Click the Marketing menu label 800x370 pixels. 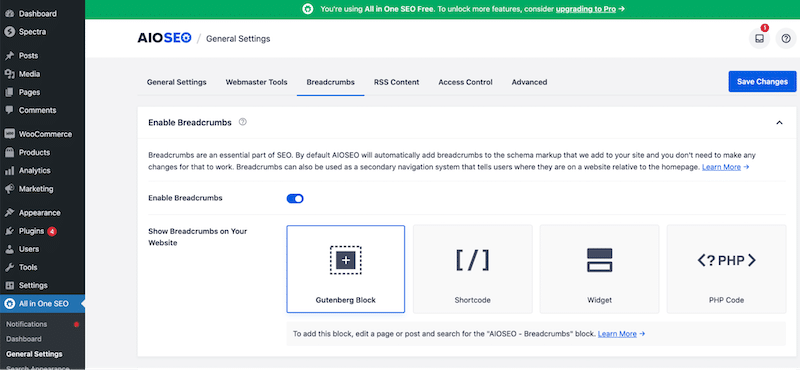[36, 189]
